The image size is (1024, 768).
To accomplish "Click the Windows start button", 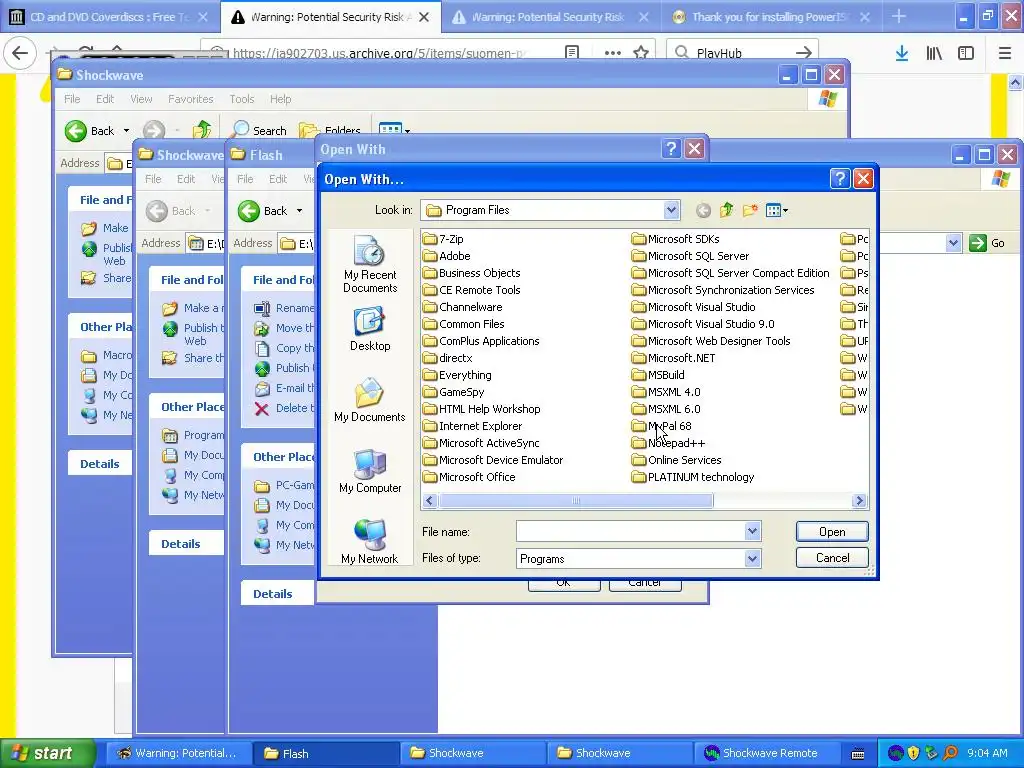I will [x=48, y=753].
